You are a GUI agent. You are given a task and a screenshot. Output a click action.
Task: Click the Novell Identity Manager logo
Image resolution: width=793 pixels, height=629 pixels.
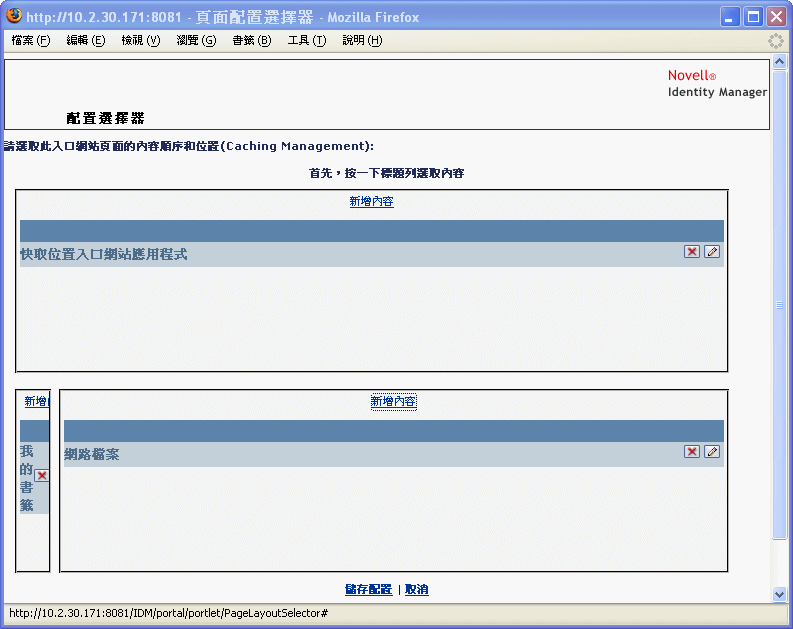click(x=717, y=83)
